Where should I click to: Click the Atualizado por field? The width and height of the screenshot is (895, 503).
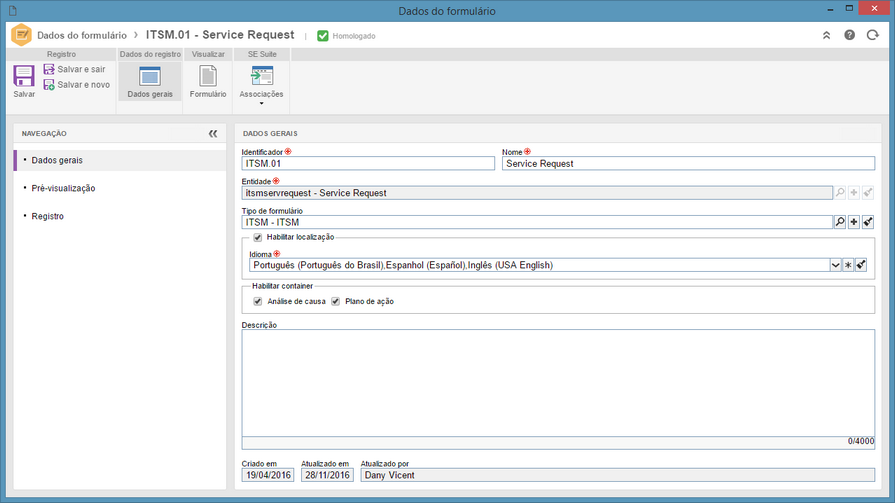tap(618, 475)
